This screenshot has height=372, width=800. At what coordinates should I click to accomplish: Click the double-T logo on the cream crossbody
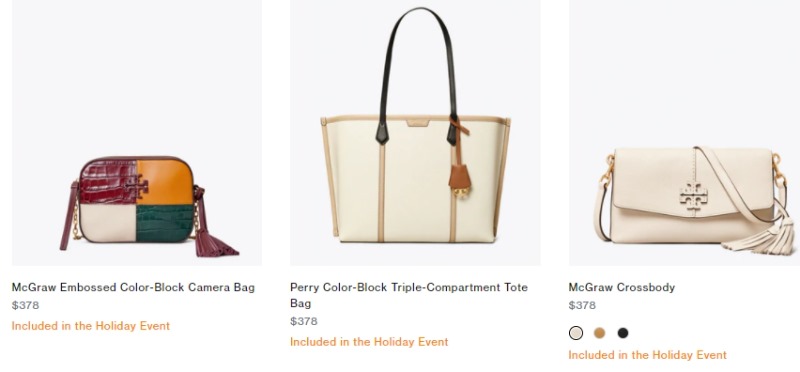pos(693,196)
